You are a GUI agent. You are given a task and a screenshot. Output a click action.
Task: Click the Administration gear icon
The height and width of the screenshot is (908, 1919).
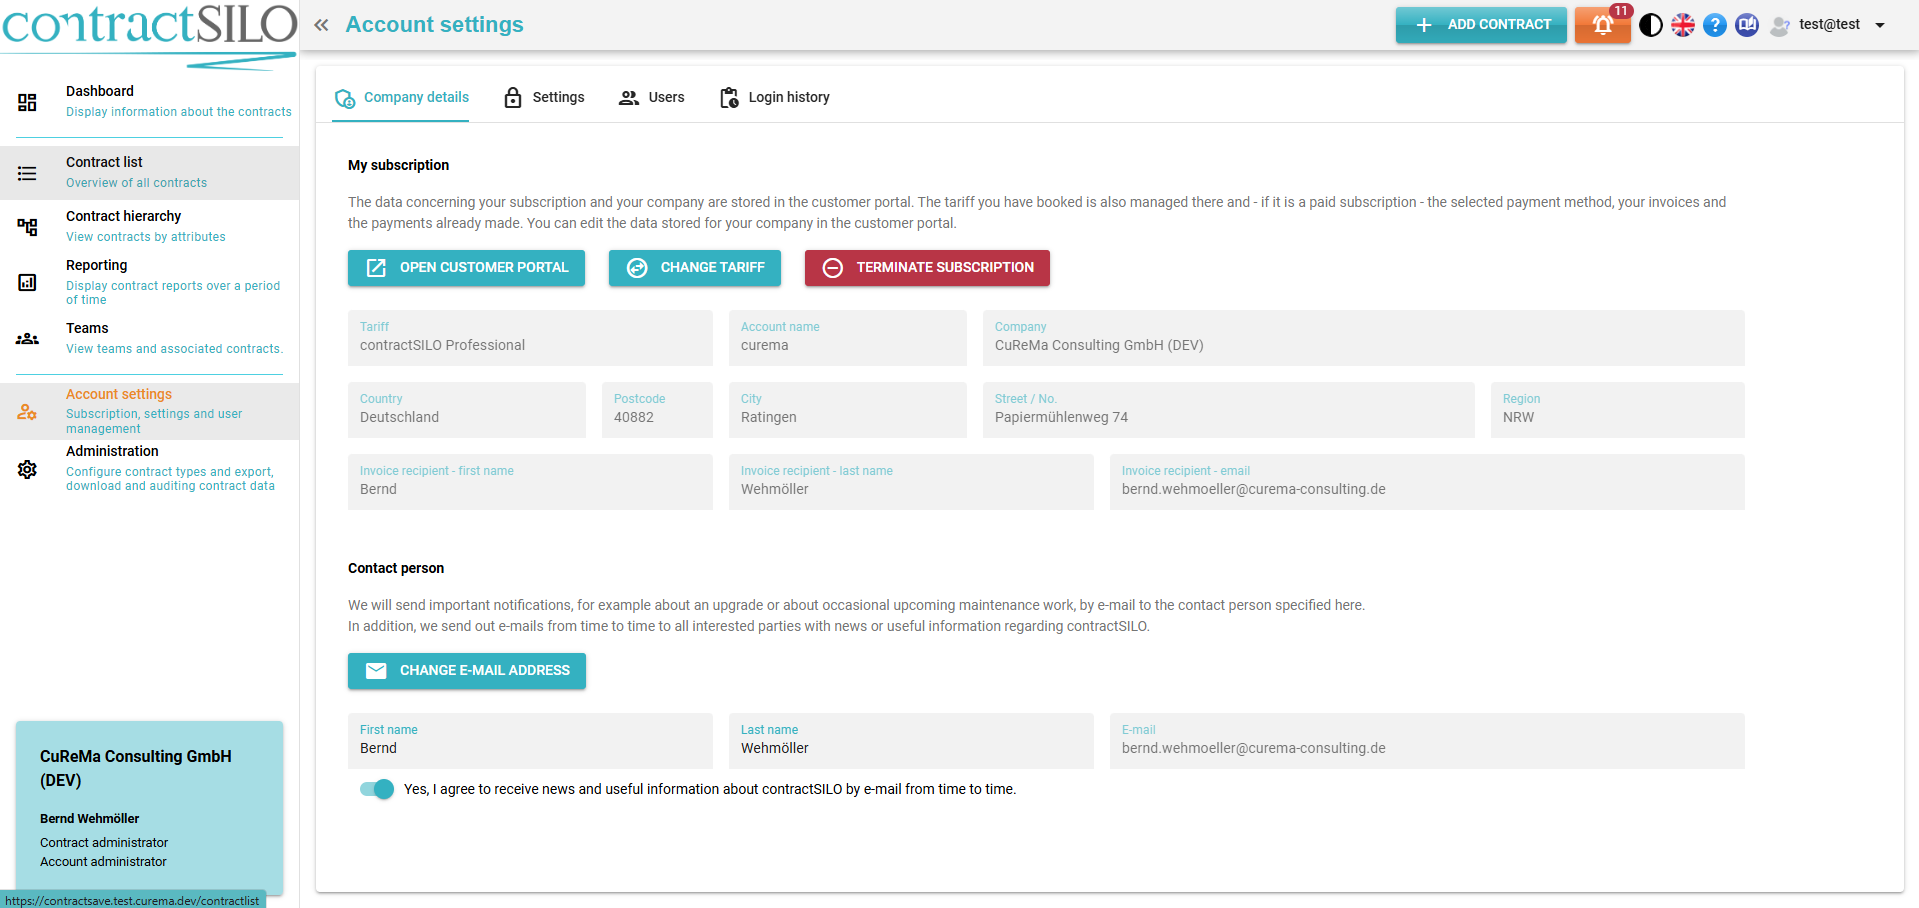tap(27, 469)
